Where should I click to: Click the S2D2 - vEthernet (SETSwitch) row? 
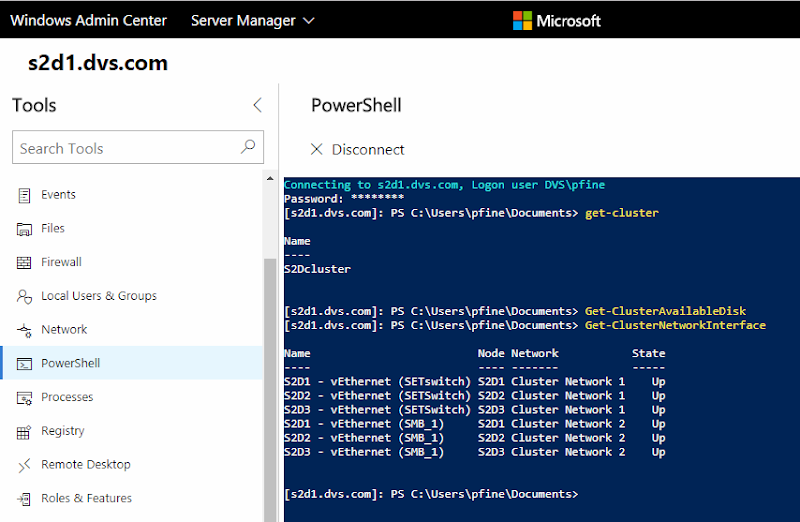[474, 395]
